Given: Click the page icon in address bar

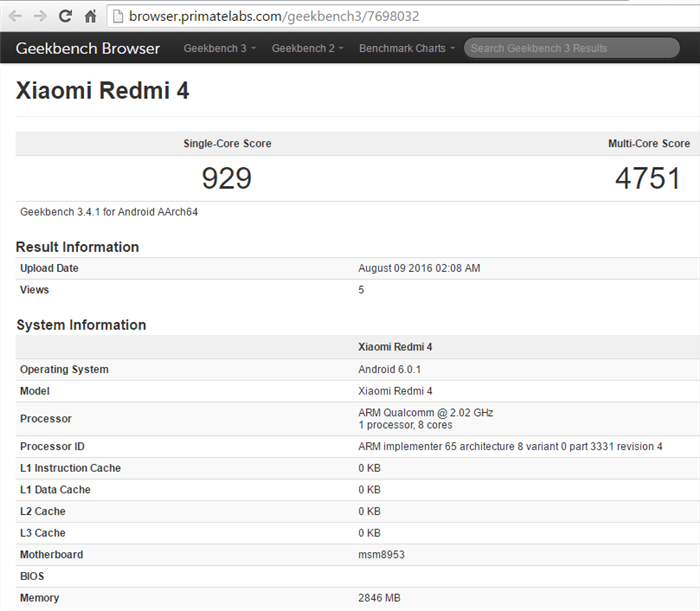Looking at the screenshot, I should (x=118, y=17).
